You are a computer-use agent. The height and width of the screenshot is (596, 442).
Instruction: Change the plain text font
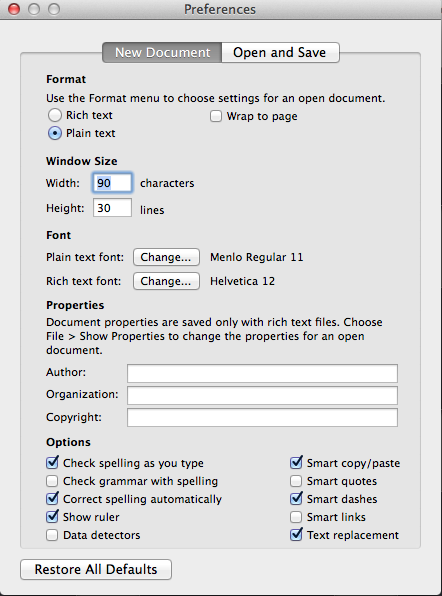click(x=166, y=257)
